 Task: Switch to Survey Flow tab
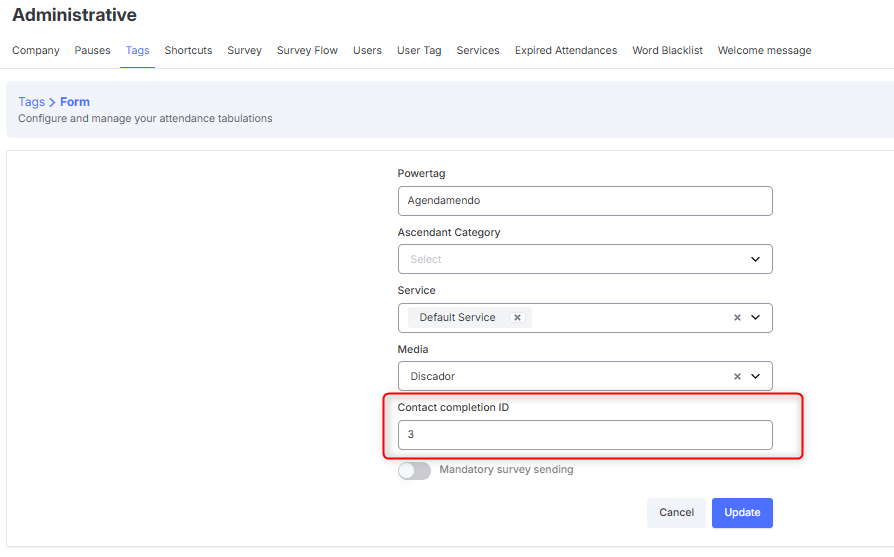pyautogui.click(x=307, y=50)
